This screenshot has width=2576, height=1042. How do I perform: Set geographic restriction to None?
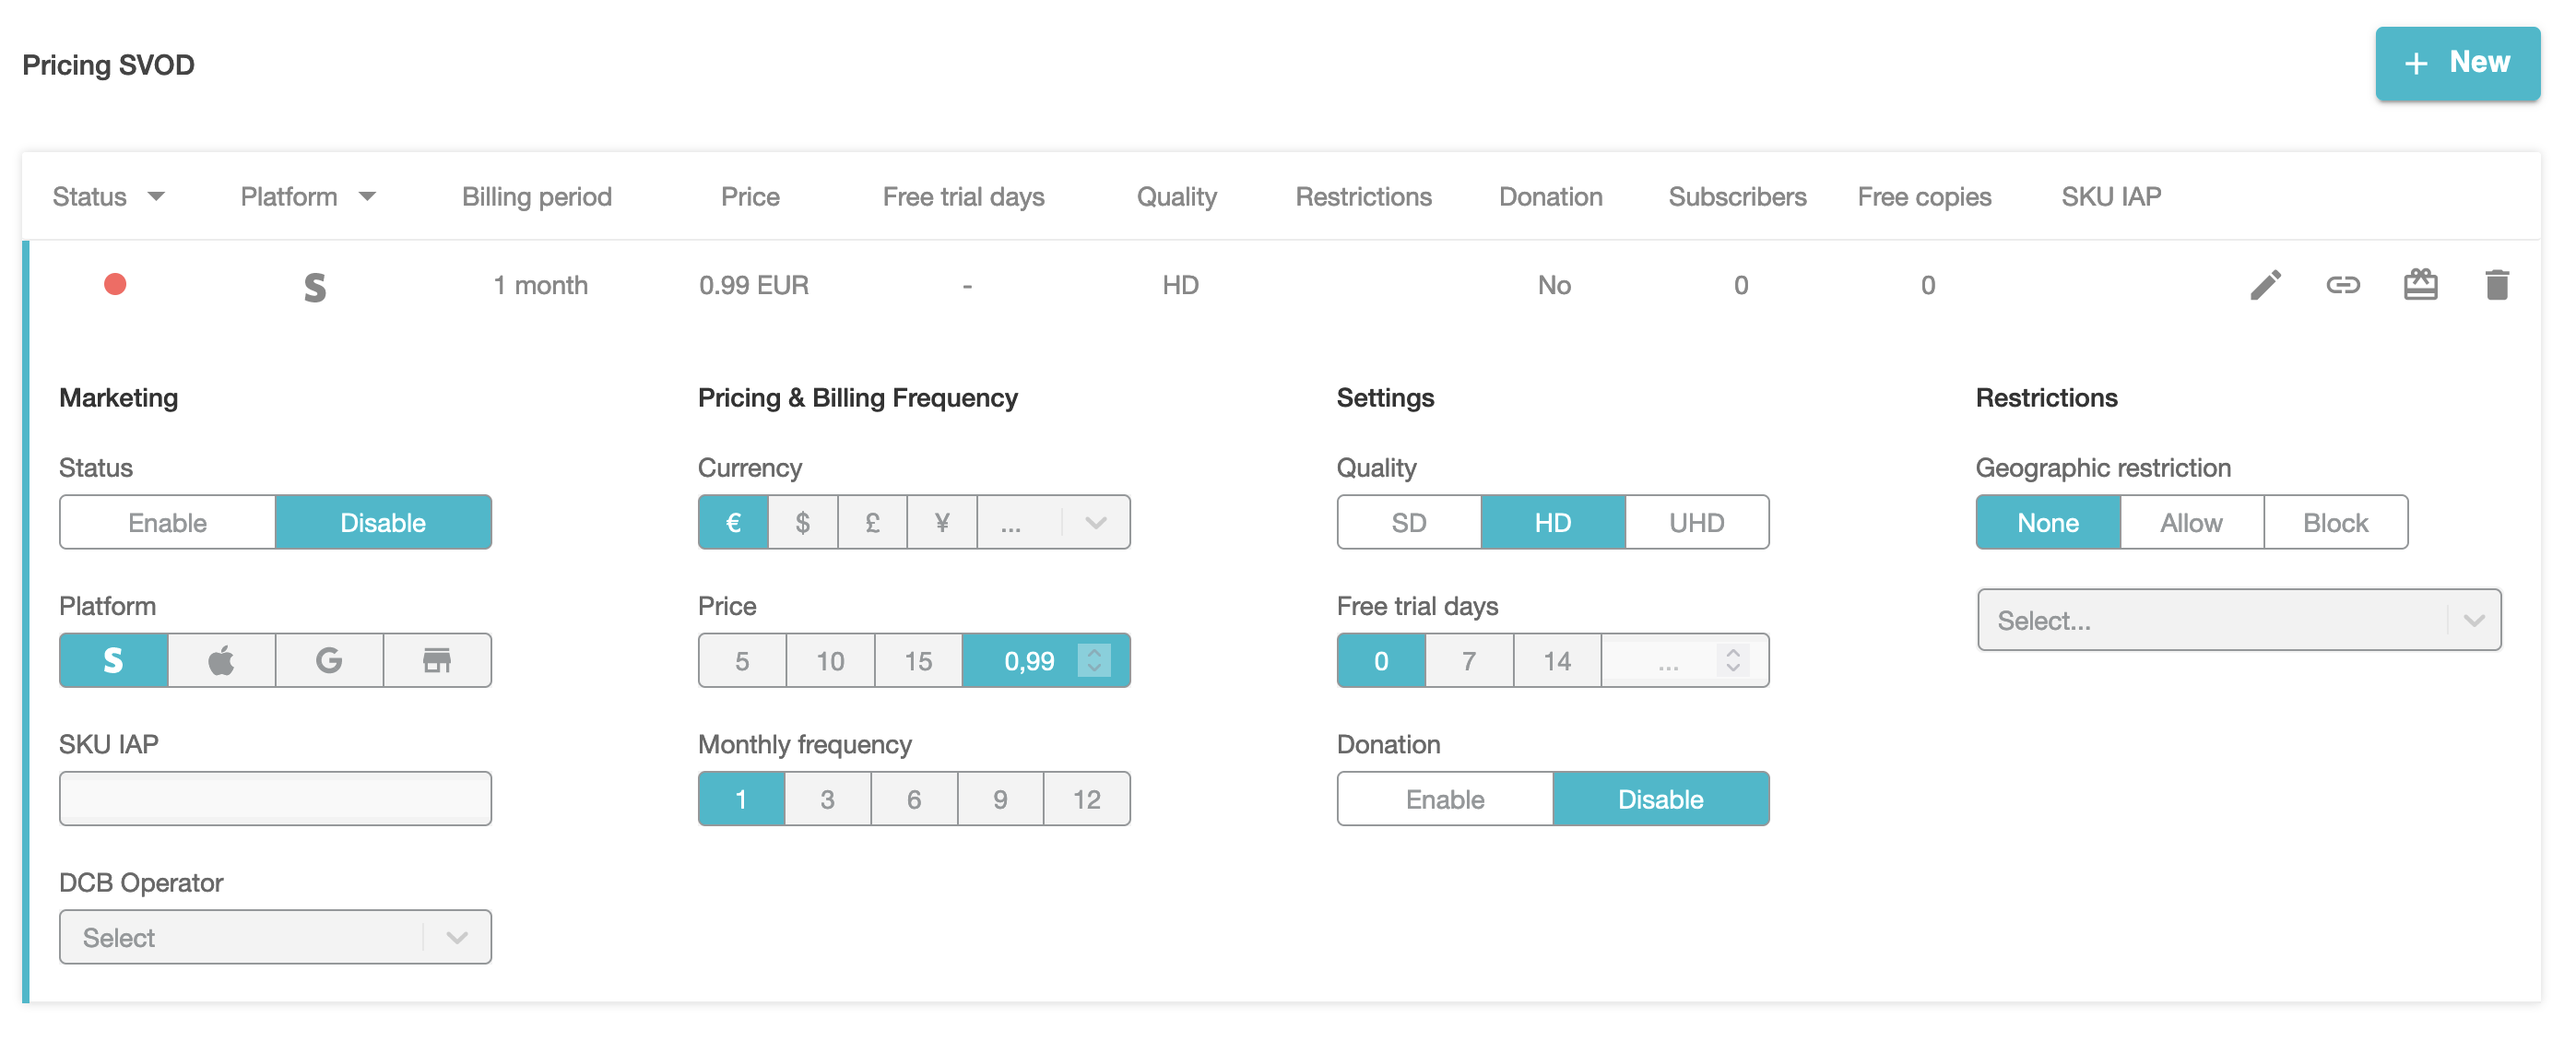(2048, 522)
